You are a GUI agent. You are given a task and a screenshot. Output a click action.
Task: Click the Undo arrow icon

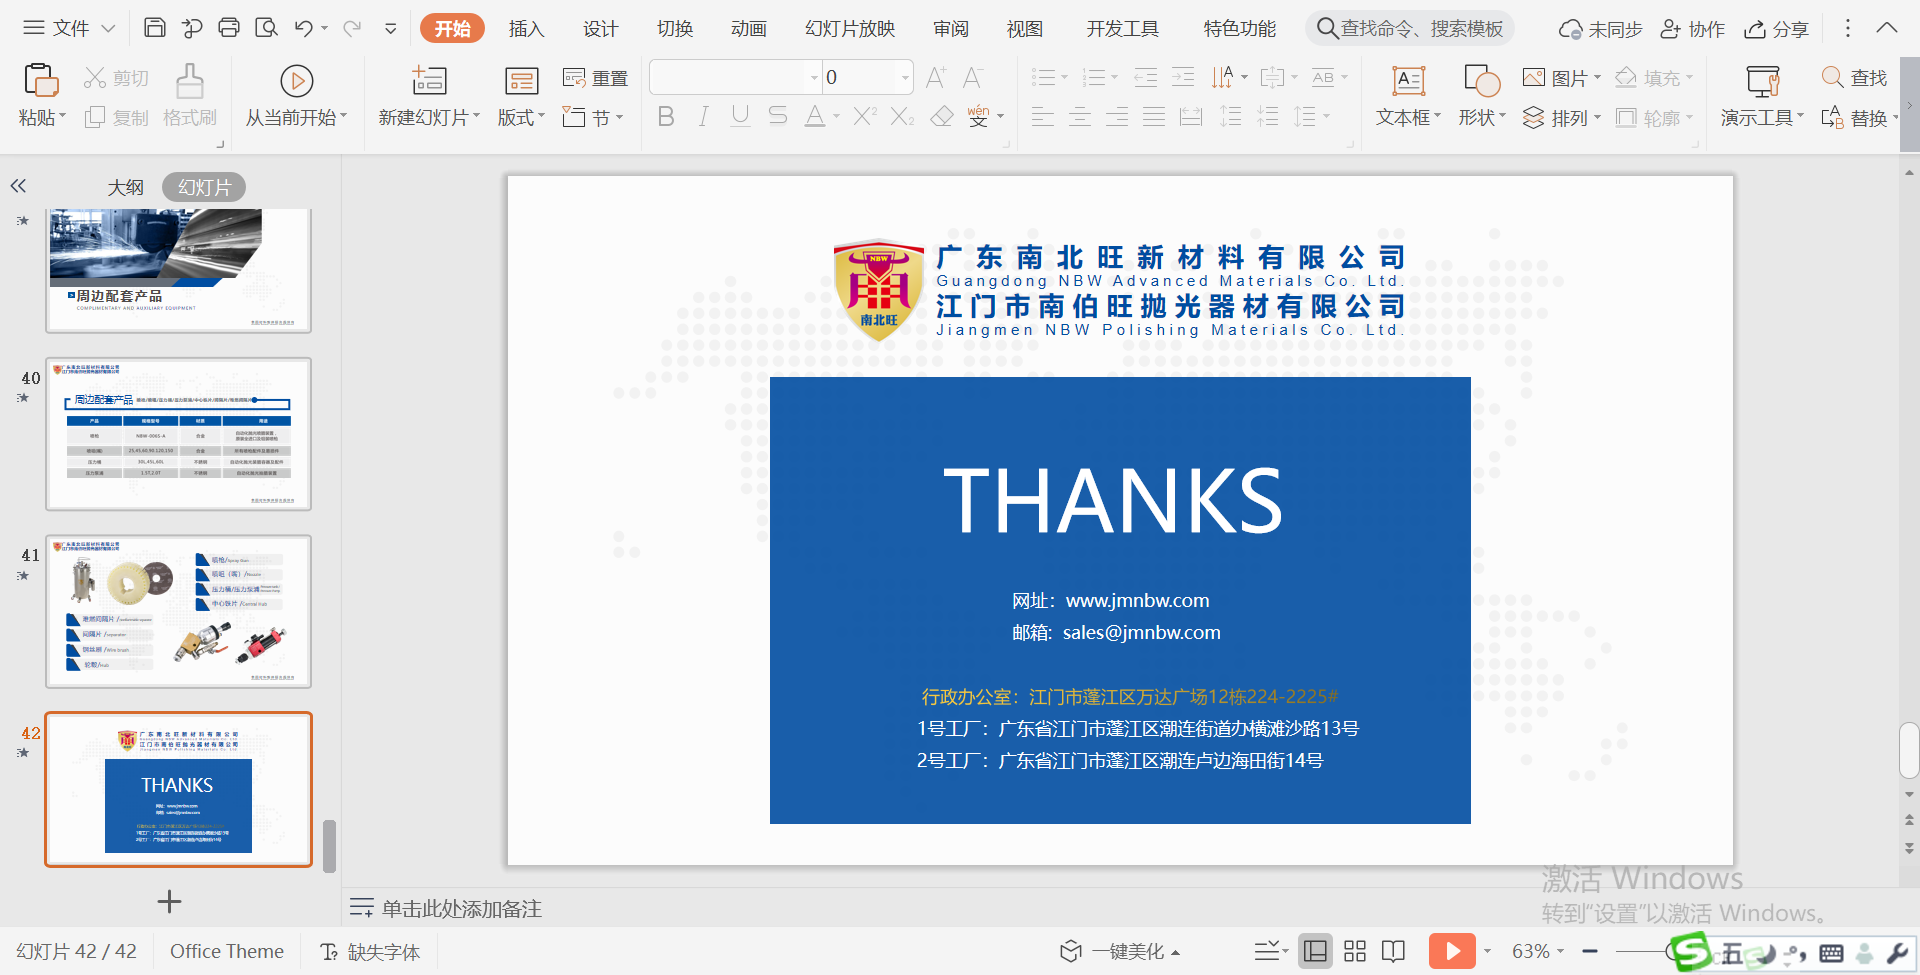click(x=304, y=28)
